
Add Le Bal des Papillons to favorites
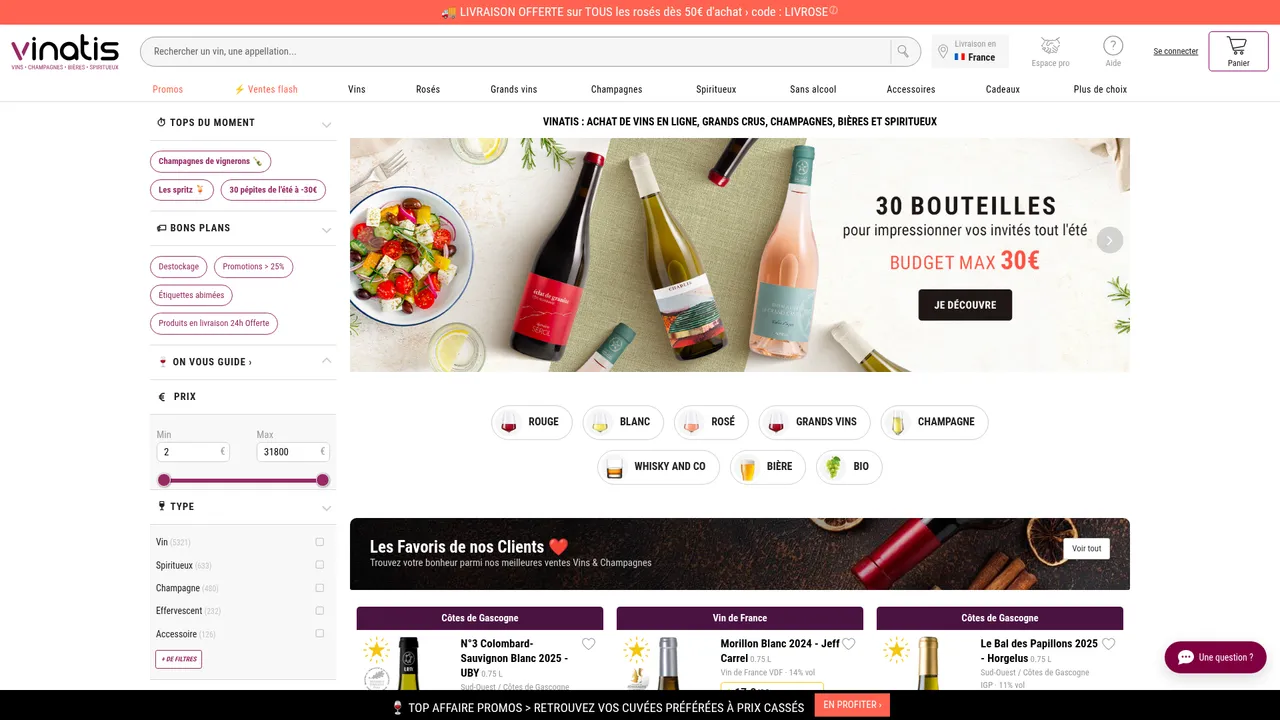(x=1109, y=644)
